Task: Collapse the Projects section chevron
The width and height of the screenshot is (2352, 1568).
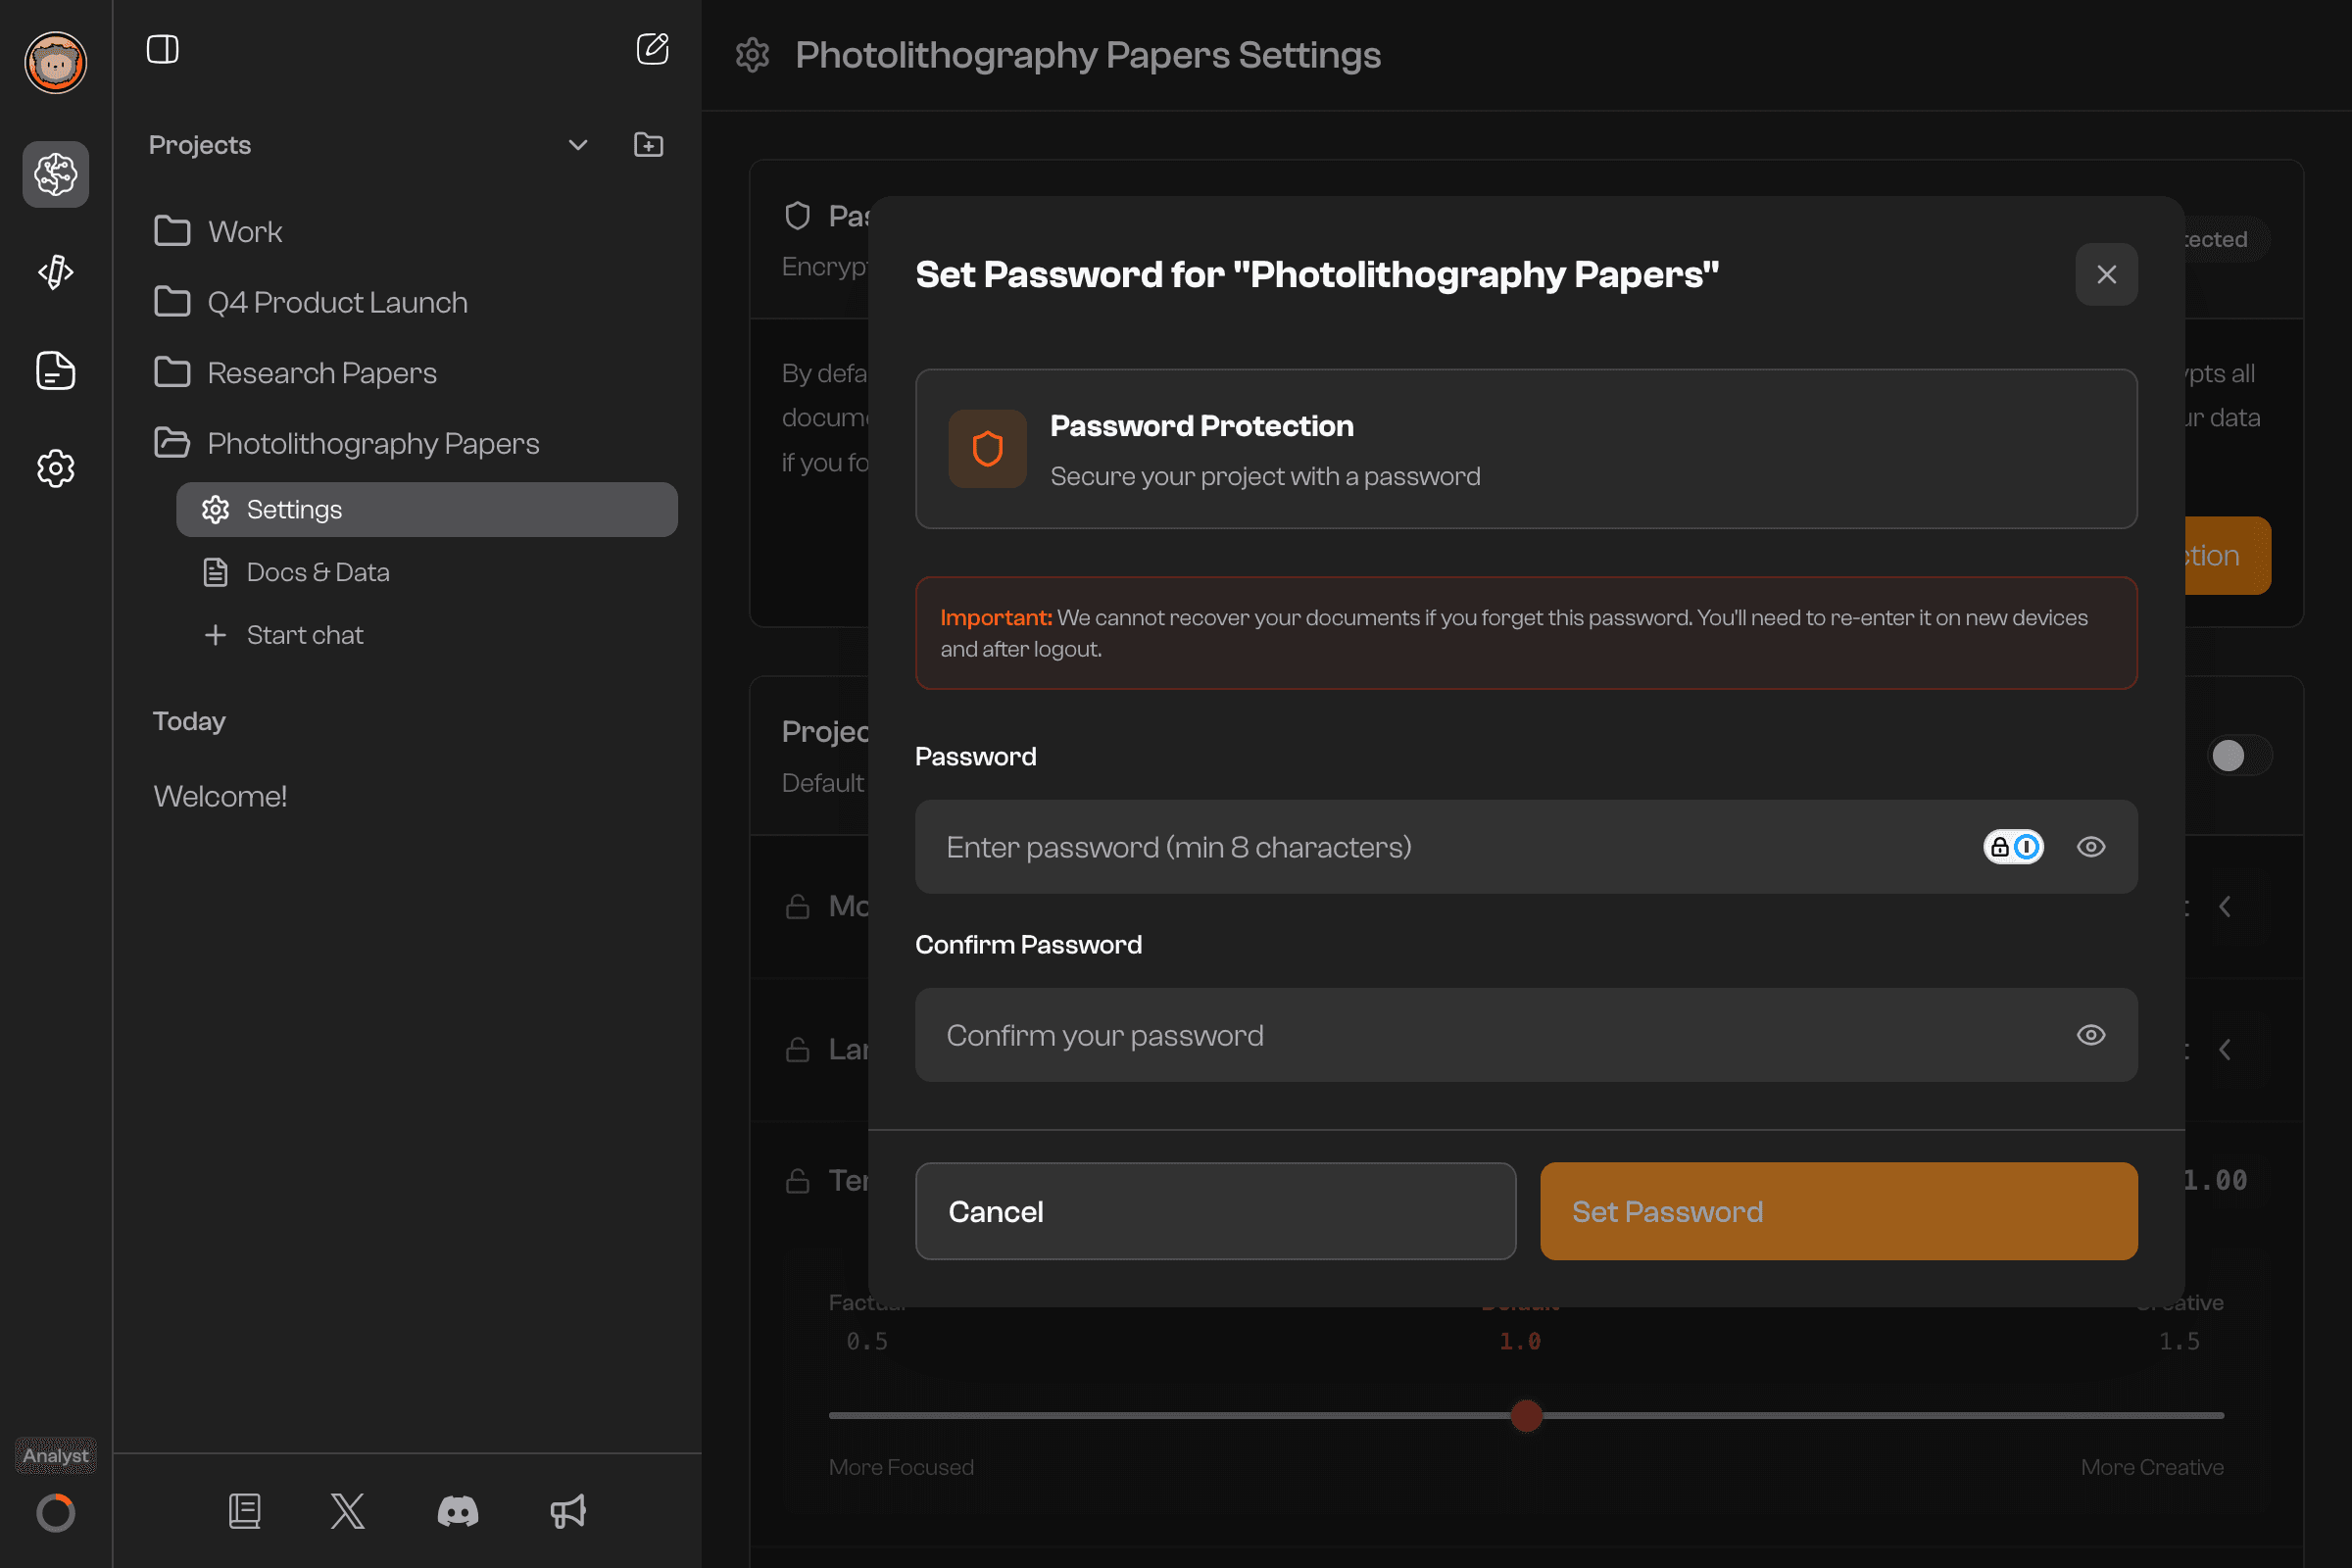Action: [x=578, y=145]
